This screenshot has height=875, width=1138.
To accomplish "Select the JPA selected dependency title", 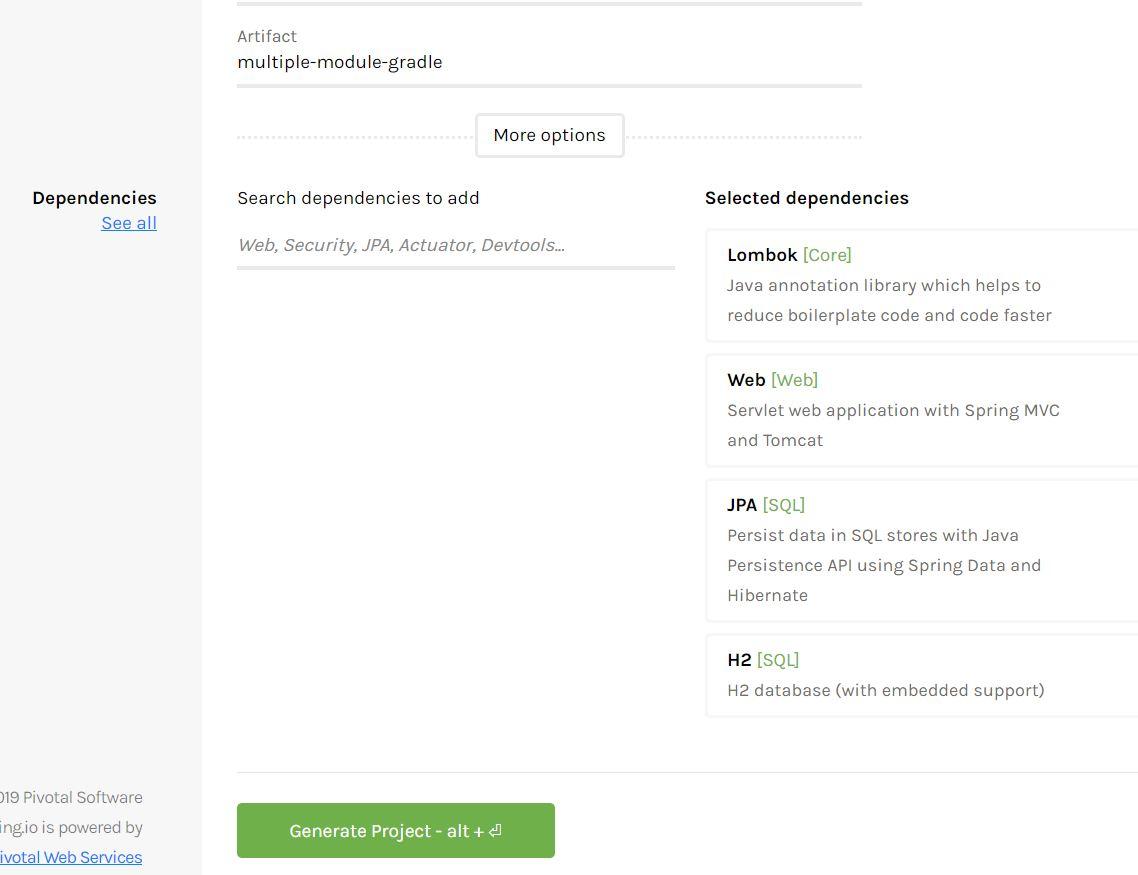I will coord(742,505).
